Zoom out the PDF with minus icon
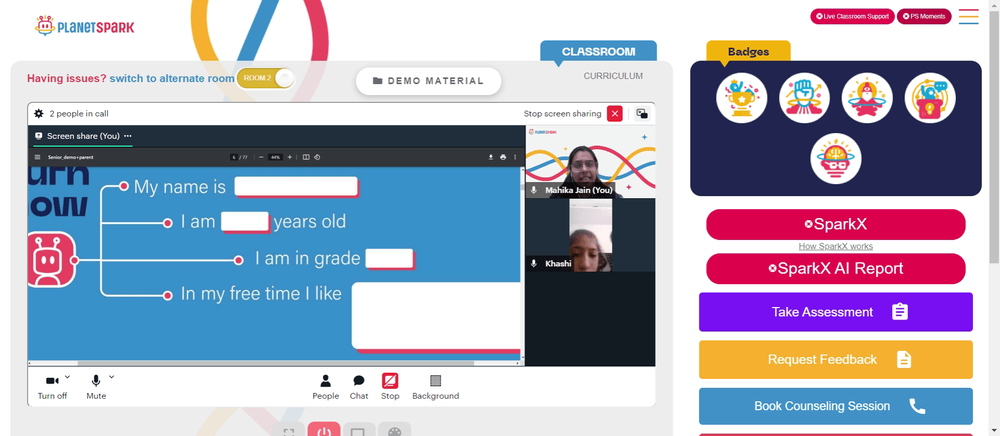1000x436 pixels. [261, 157]
